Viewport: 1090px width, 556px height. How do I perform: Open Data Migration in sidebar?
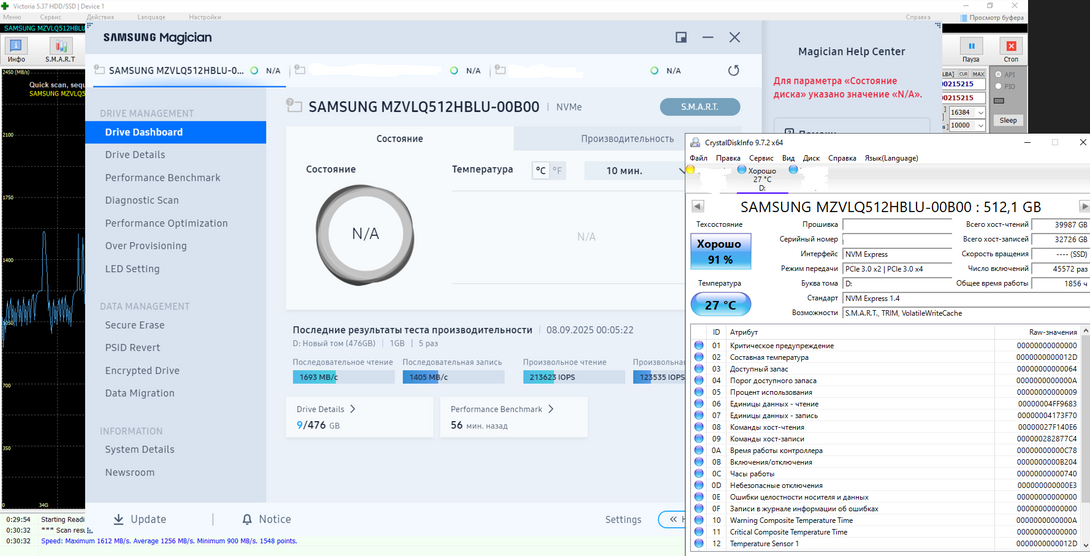[x=140, y=393]
